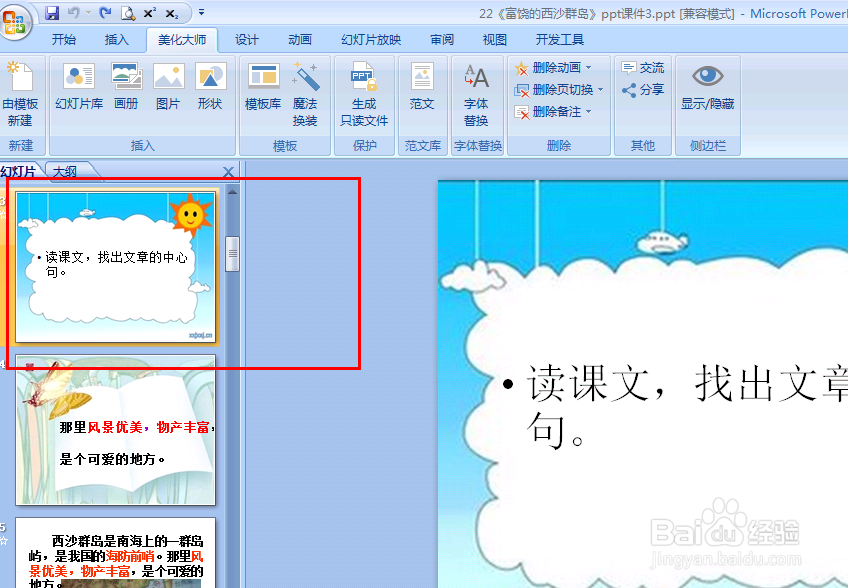Select the second slide thumbnail with butterfly
This screenshot has height=588, width=848.
tap(115, 430)
